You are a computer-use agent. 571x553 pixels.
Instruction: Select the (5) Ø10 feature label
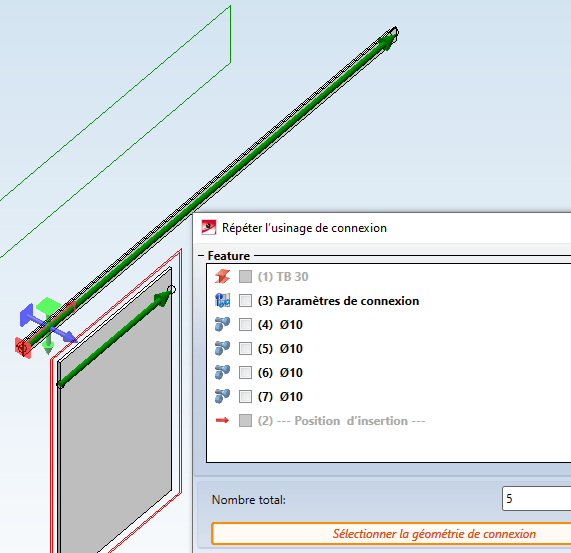click(280, 348)
